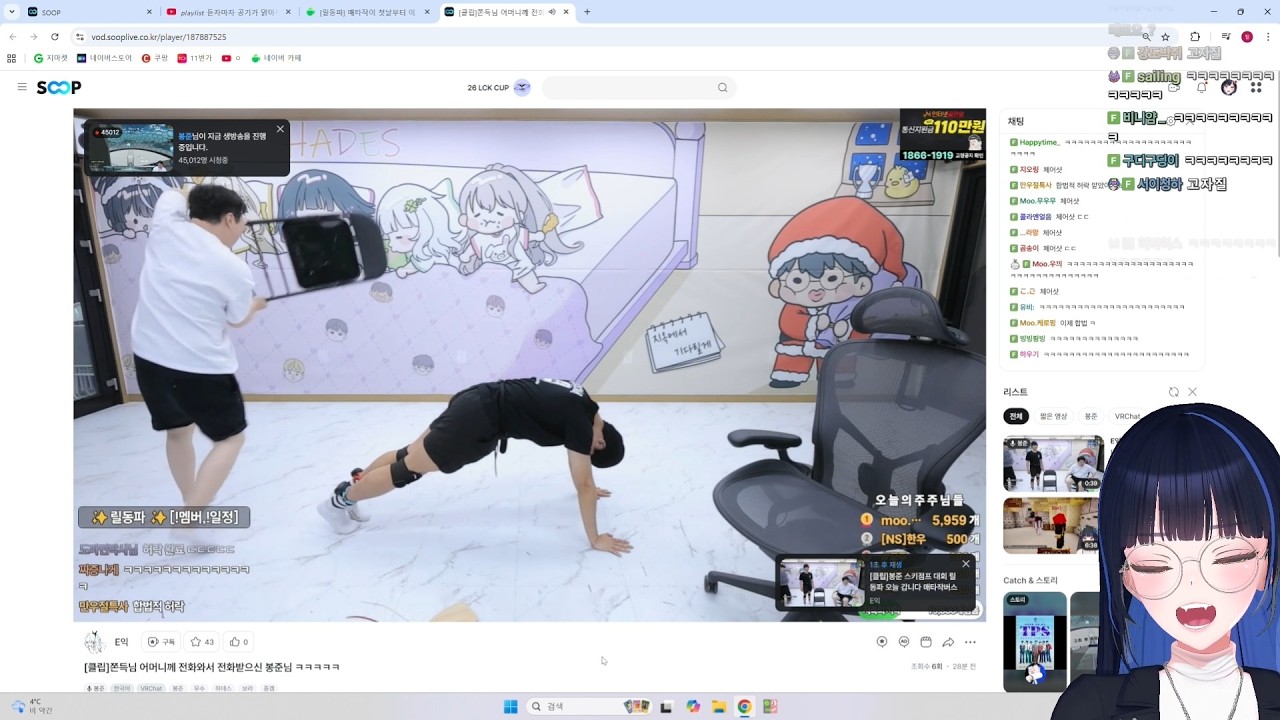
Task: Open the 26 LCK CUP badge icon
Action: point(522,88)
